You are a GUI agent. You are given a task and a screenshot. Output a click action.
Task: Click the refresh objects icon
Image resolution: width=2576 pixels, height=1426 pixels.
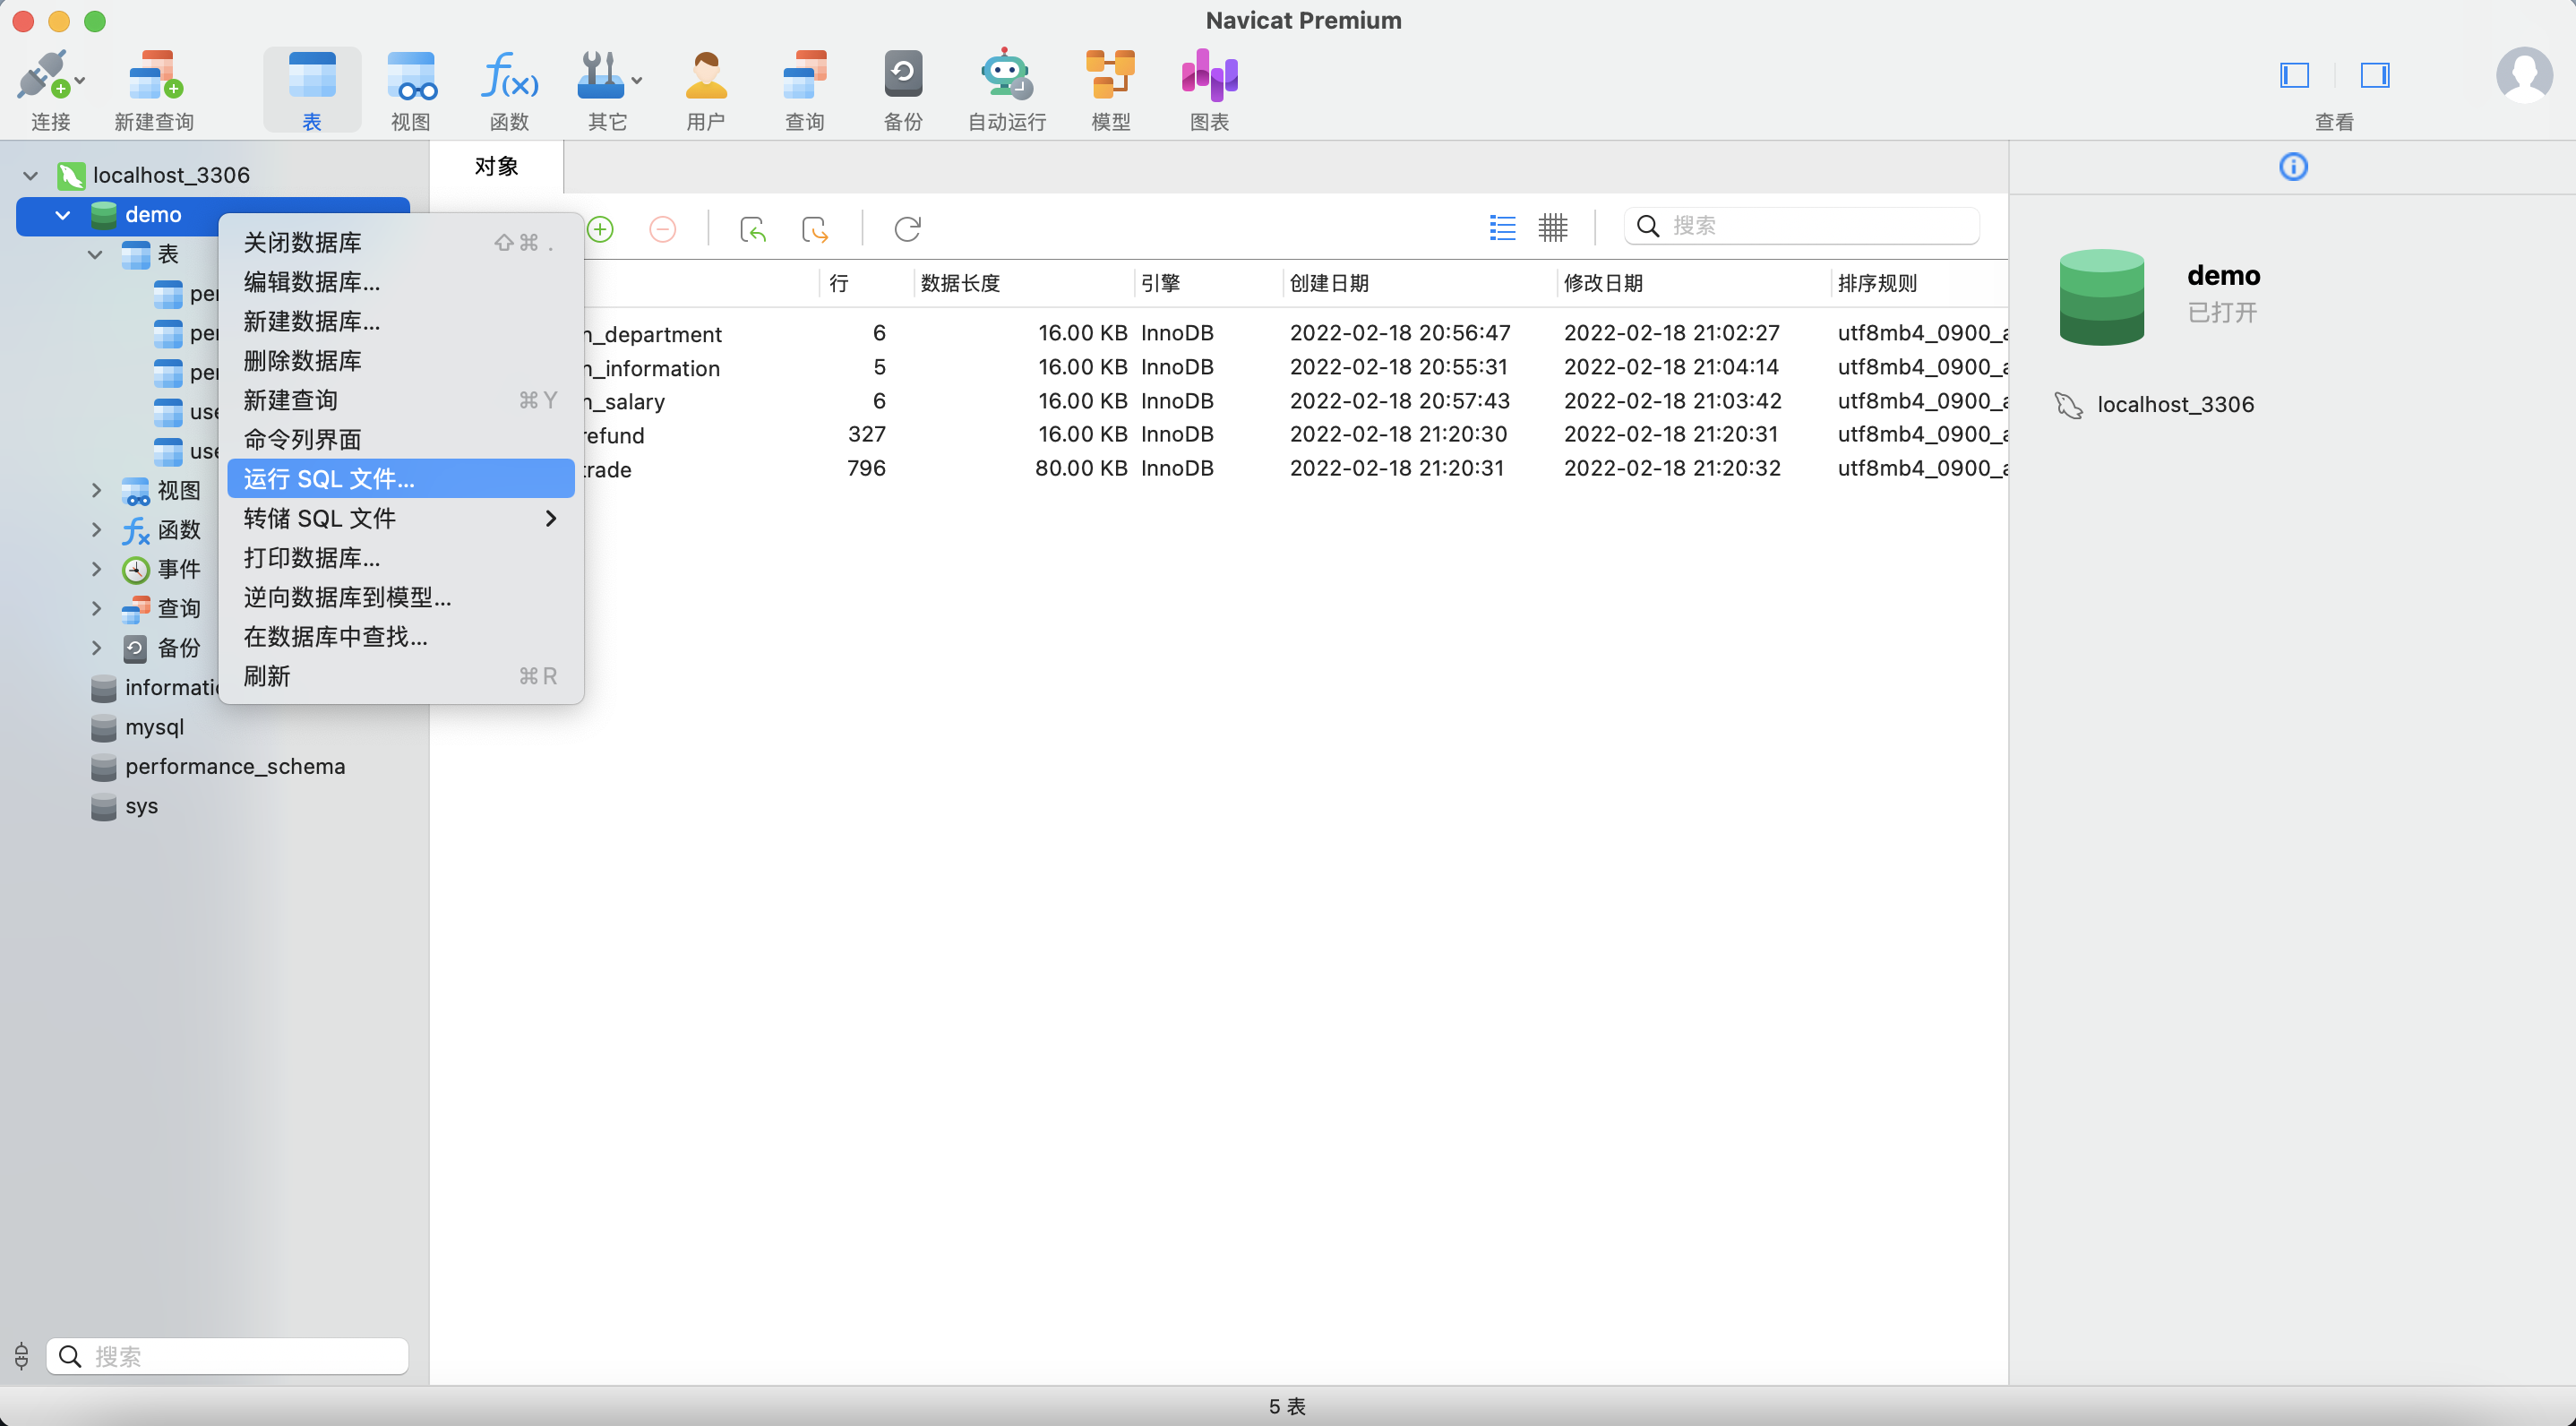coord(907,229)
